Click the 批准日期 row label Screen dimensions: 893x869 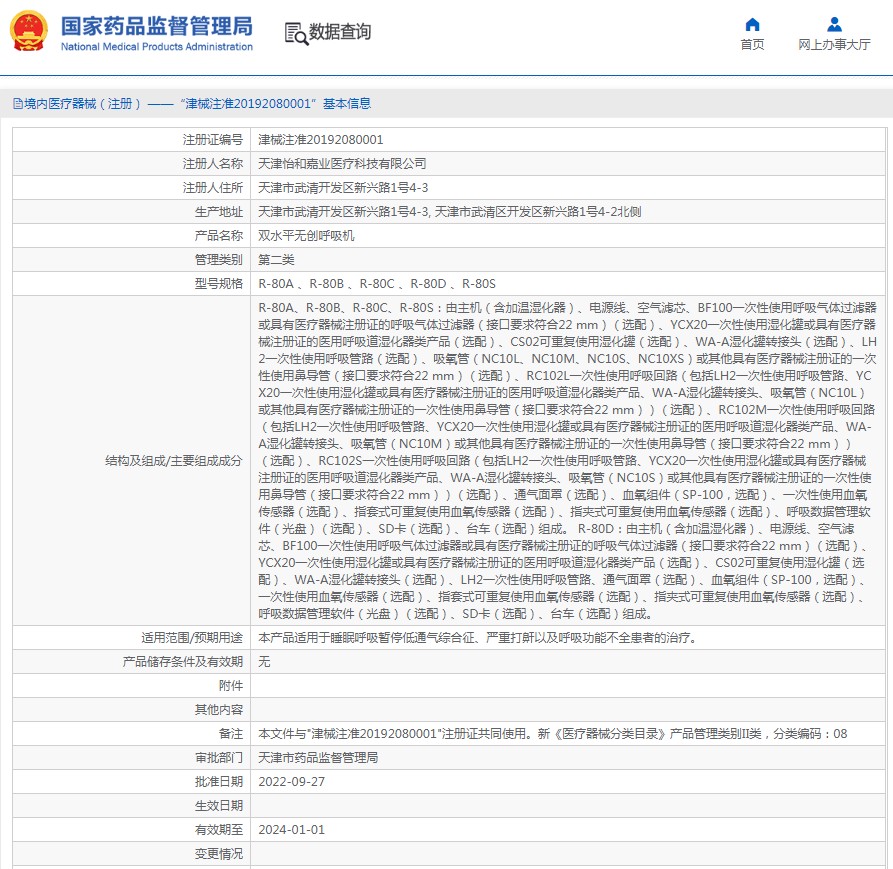(x=219, y=781)
